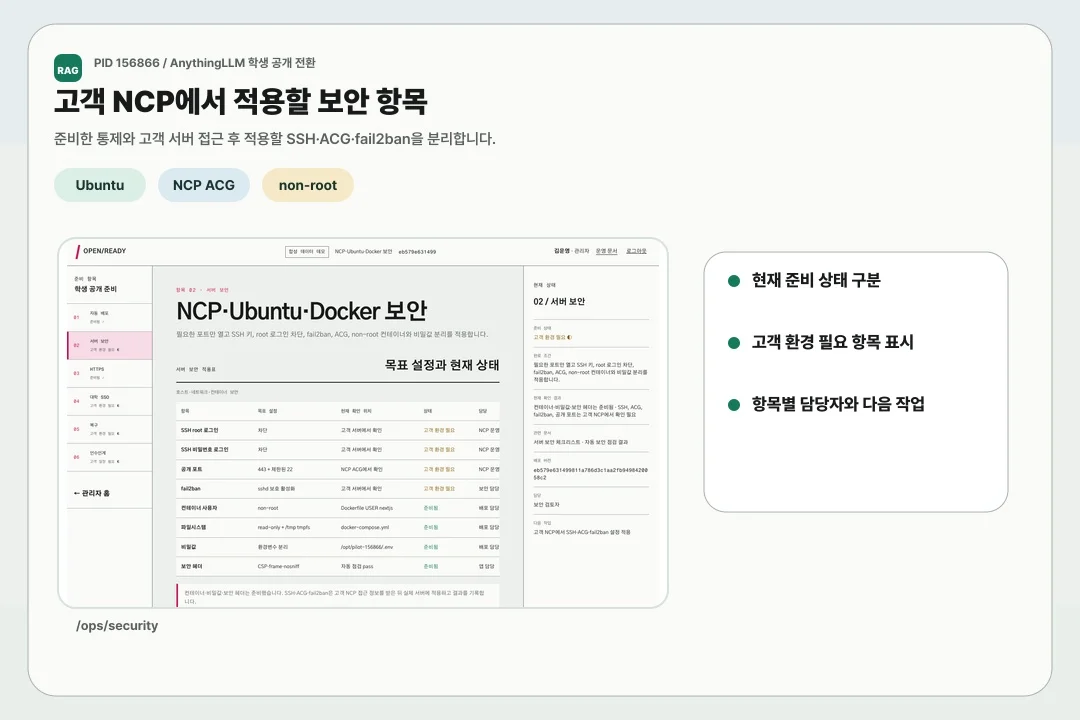
Task: Open sidebar item 05 복구
Action: pyautogui.click(x=110, y=430)
